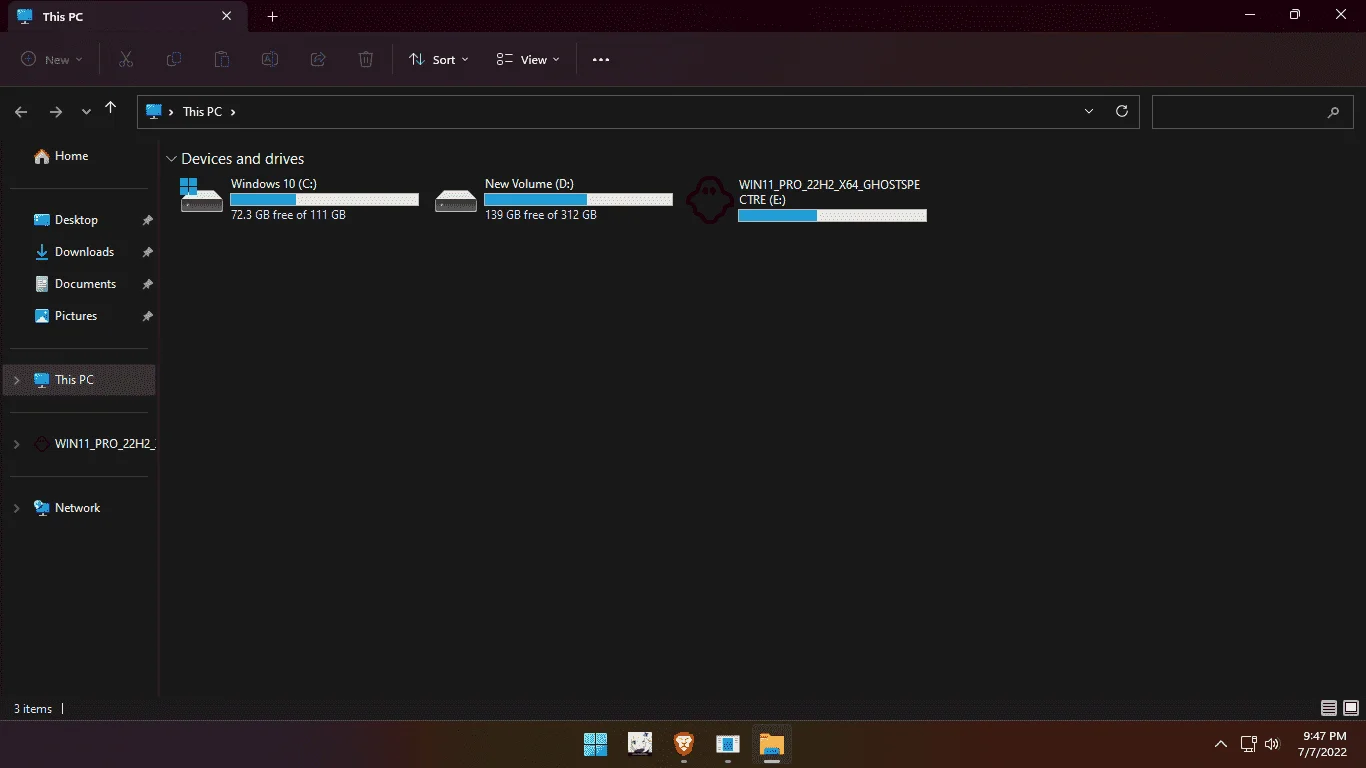Open the Windows 10 (C:) drive icon
Image resolution: width=1366 pixels, height=768 pixels.
(x=202, y=196)
